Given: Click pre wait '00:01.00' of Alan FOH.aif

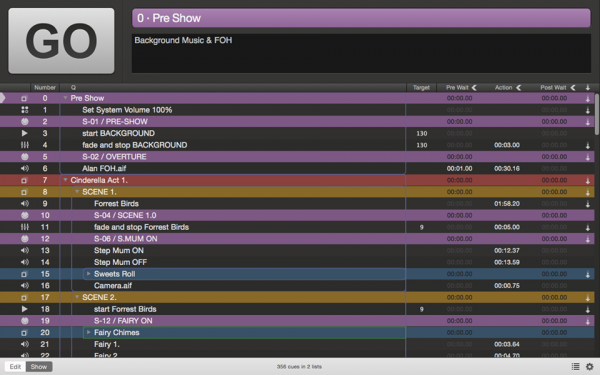Looking at the screenshot, I should [x=459, y=169].
